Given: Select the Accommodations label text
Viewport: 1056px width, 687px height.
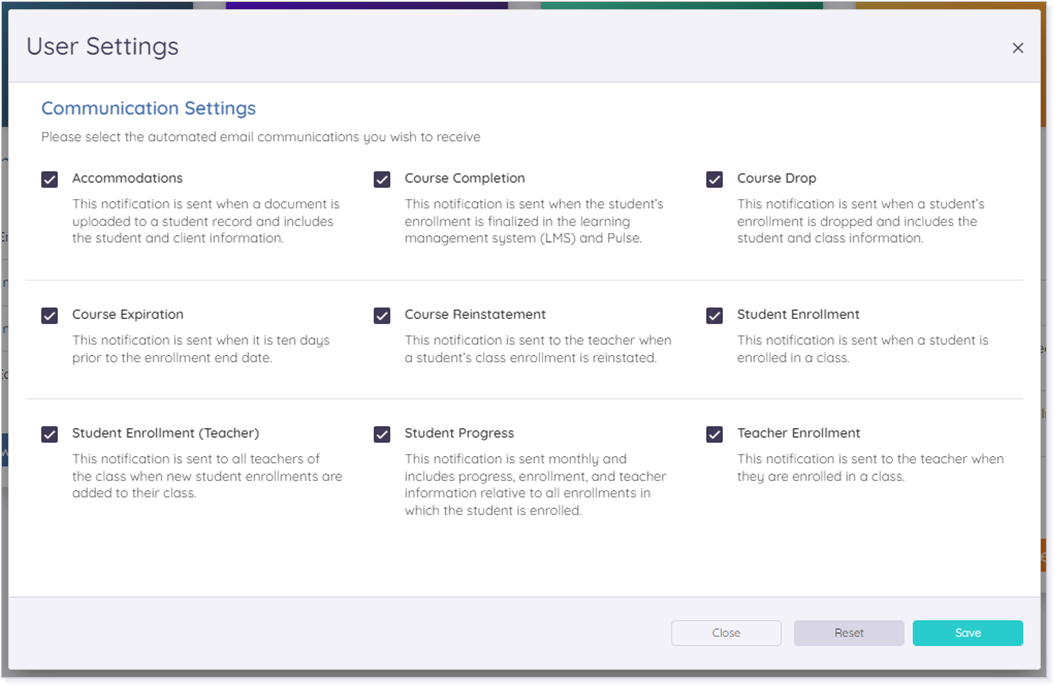Looking at the screenshot, I should point(127,178).
